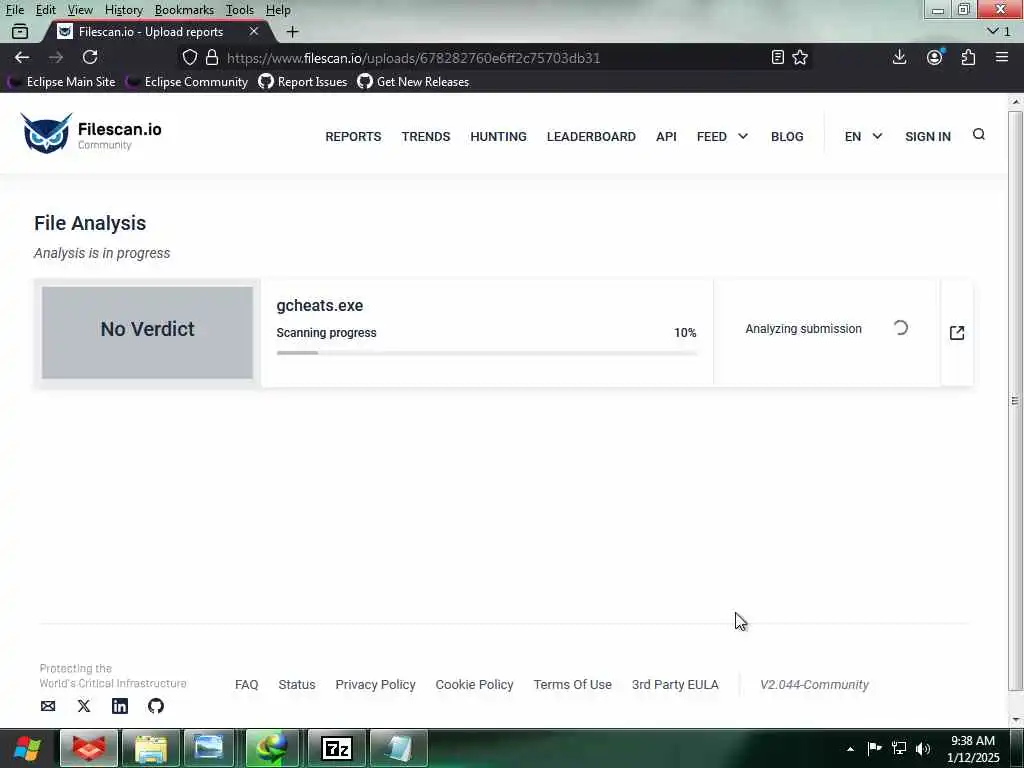This screenshot has width=1024, height=768.
Task: Open the File menu
Action: tap(14, 10)
